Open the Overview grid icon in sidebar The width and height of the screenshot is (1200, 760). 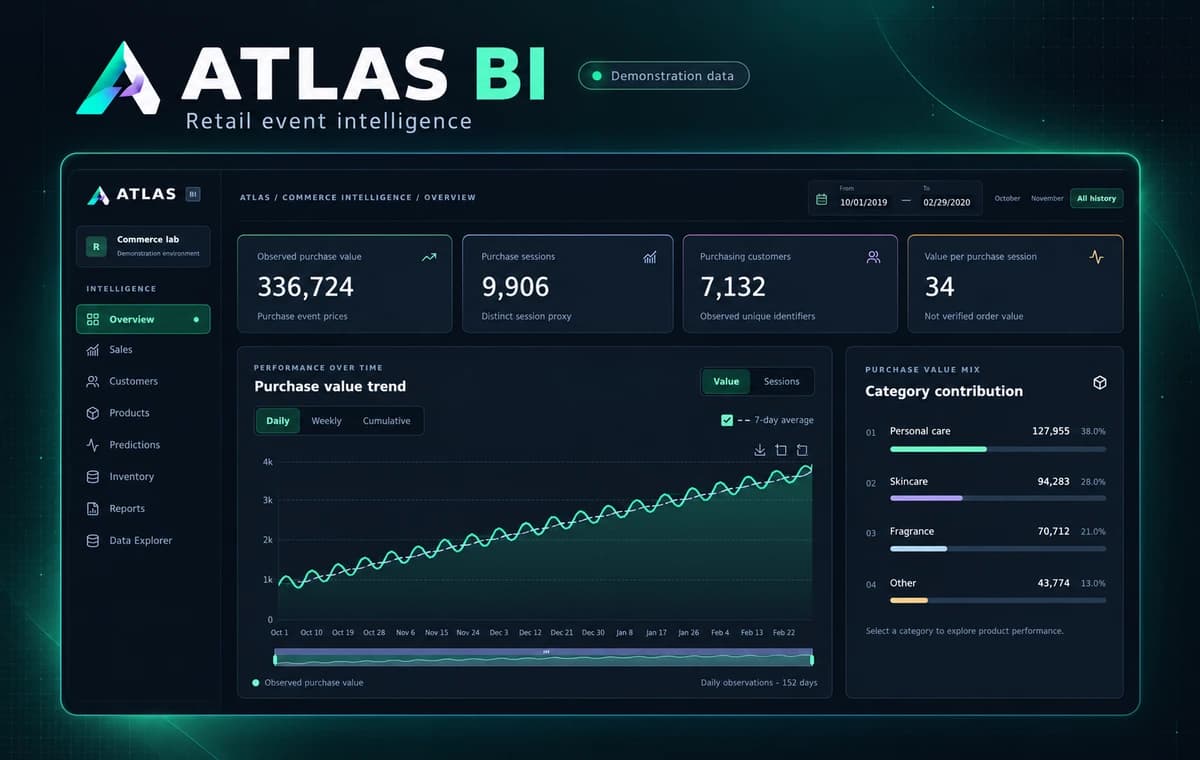tap(93, 320)
